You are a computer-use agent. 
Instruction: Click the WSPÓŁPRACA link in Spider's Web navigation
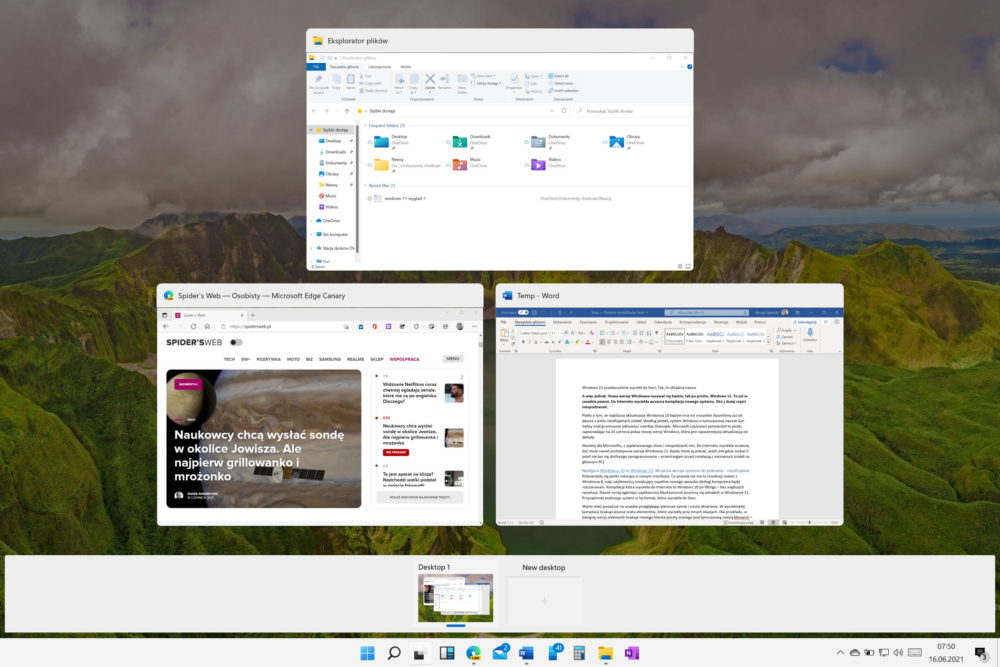pos(404,359)
